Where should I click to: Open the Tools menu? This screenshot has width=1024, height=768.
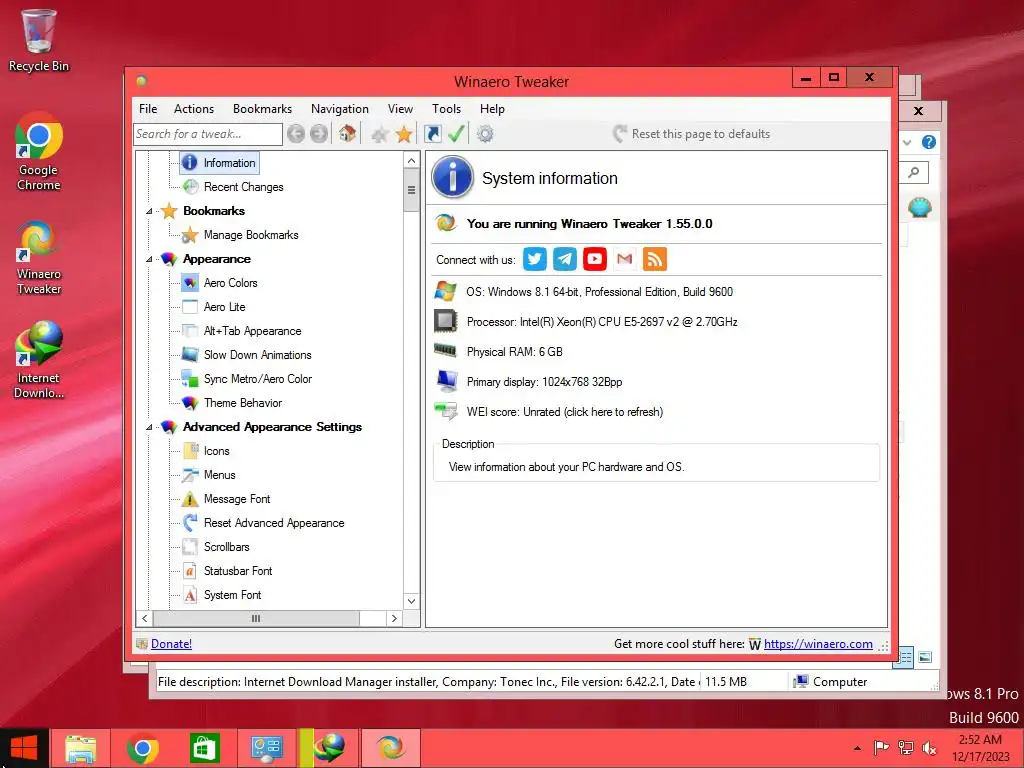pyautogui.click(x=447, y=109)
